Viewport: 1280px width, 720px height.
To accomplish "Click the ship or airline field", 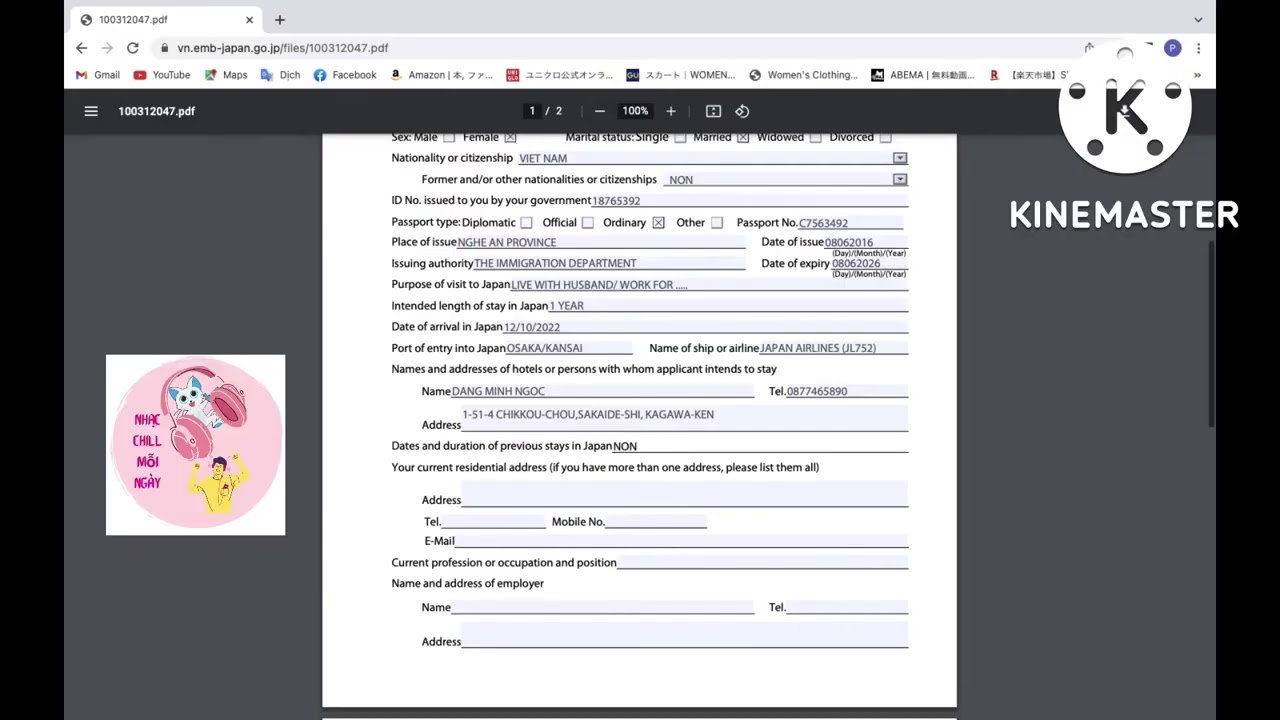I will 833,348.
